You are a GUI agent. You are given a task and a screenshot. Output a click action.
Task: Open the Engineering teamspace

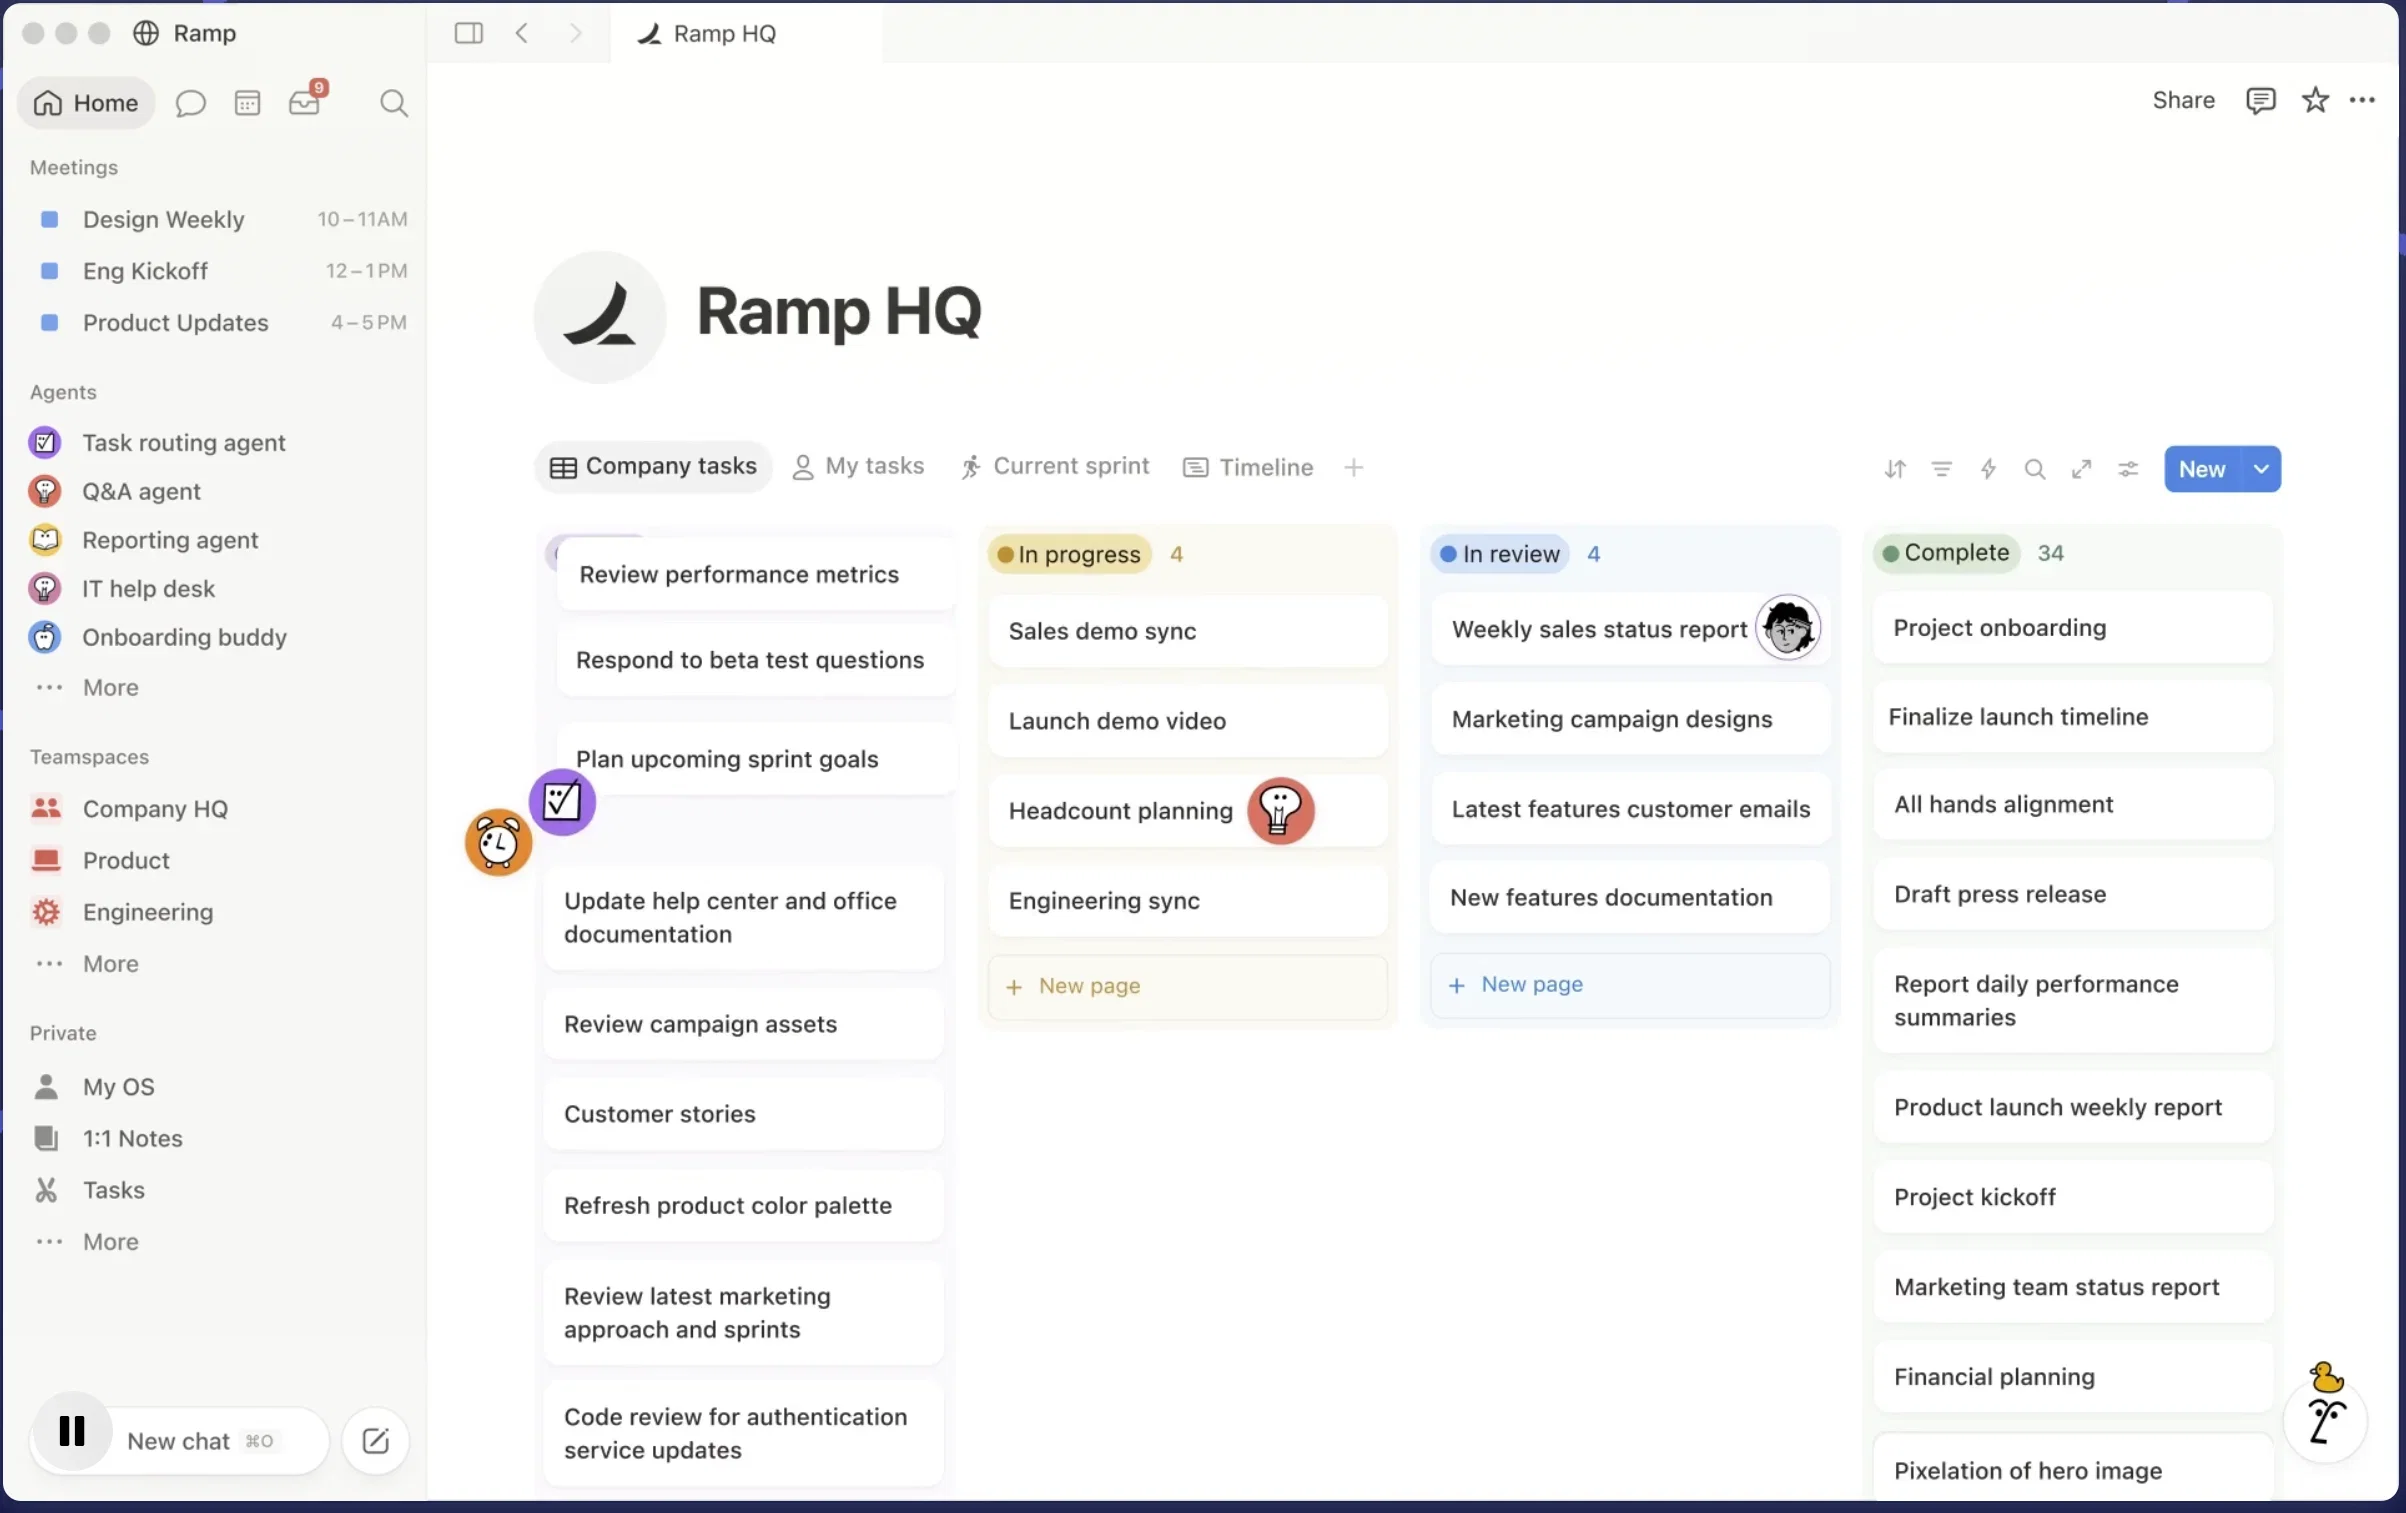click(148, 912)
